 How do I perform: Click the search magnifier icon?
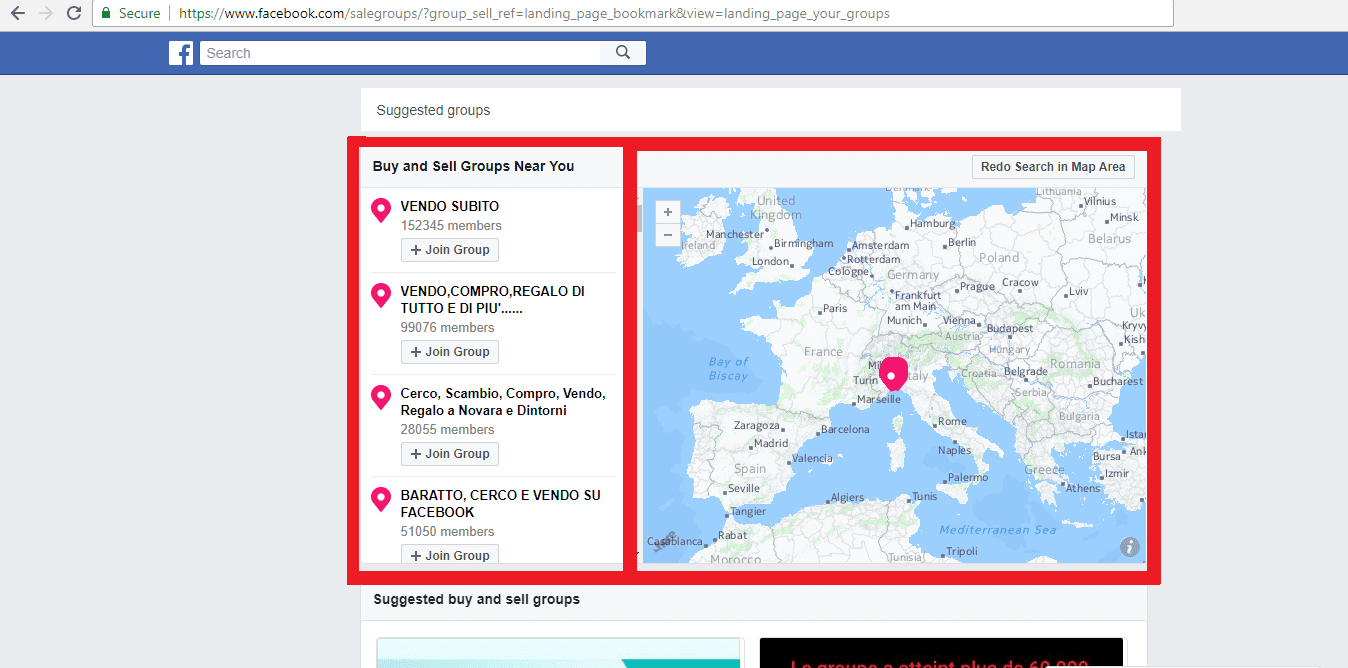pos(623,53)
